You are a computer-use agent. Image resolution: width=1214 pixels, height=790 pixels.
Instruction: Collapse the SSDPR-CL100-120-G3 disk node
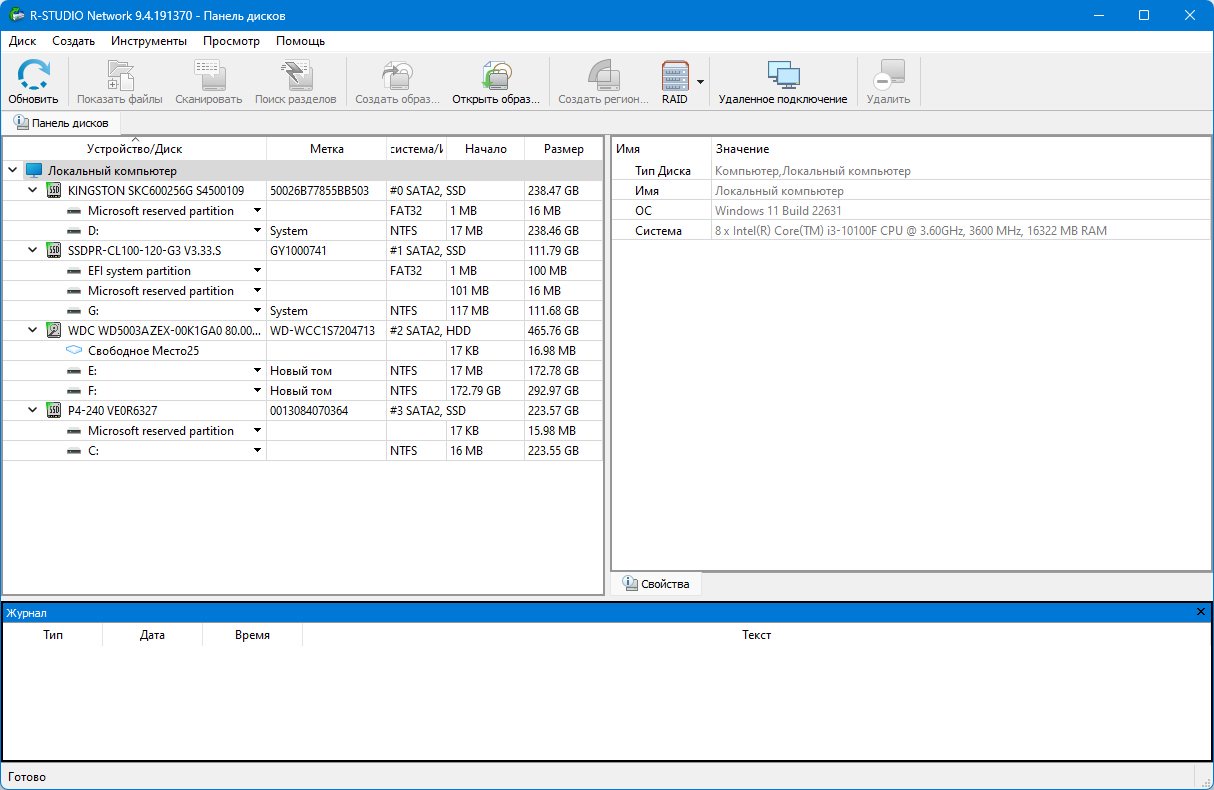point(32,250)
